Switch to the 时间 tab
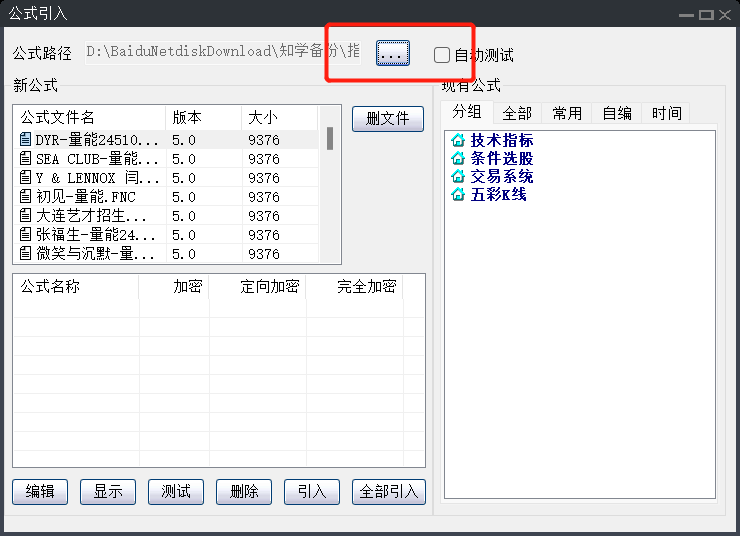The height and width of the screenshot is (536, 740). 666,113
